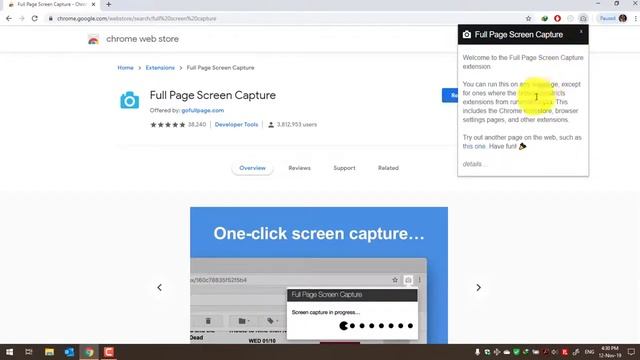The image size is (640, 360).
Task: Click the Full Page Screen Capture camera toolbar icon
Action: pos(583,18)
